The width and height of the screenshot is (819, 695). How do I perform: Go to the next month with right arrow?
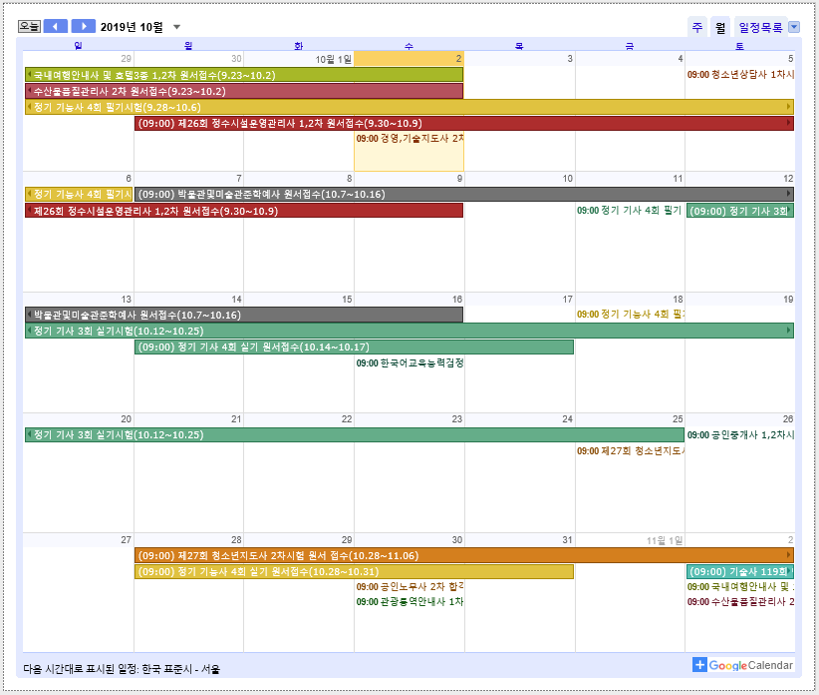(x=84, y=26)
